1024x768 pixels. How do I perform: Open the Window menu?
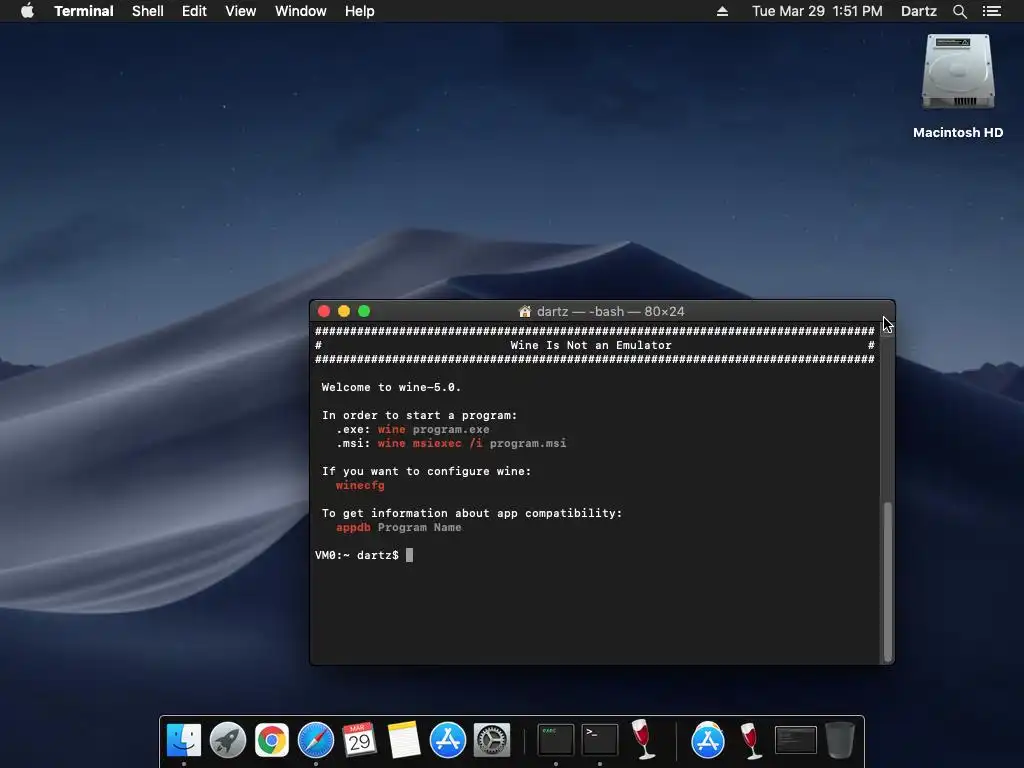(x=300, y=11)
